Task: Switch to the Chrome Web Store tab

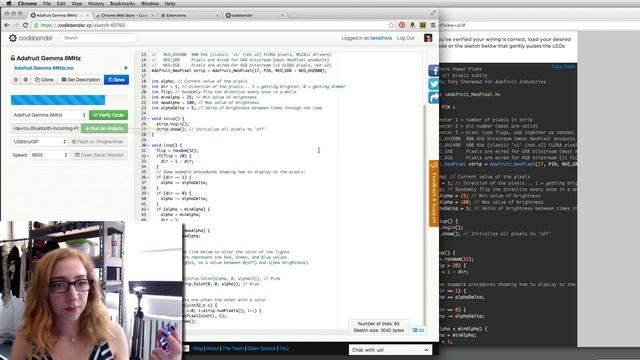Action: pos(124,15)
